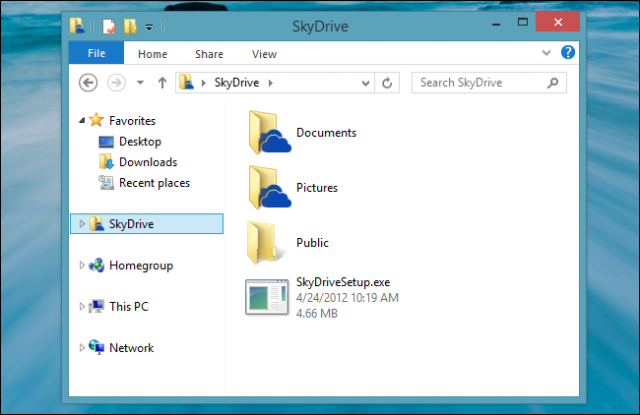
Task: Open the Customize Quick Access Toolbar dropdown
Action: click(x=149, y=26)
